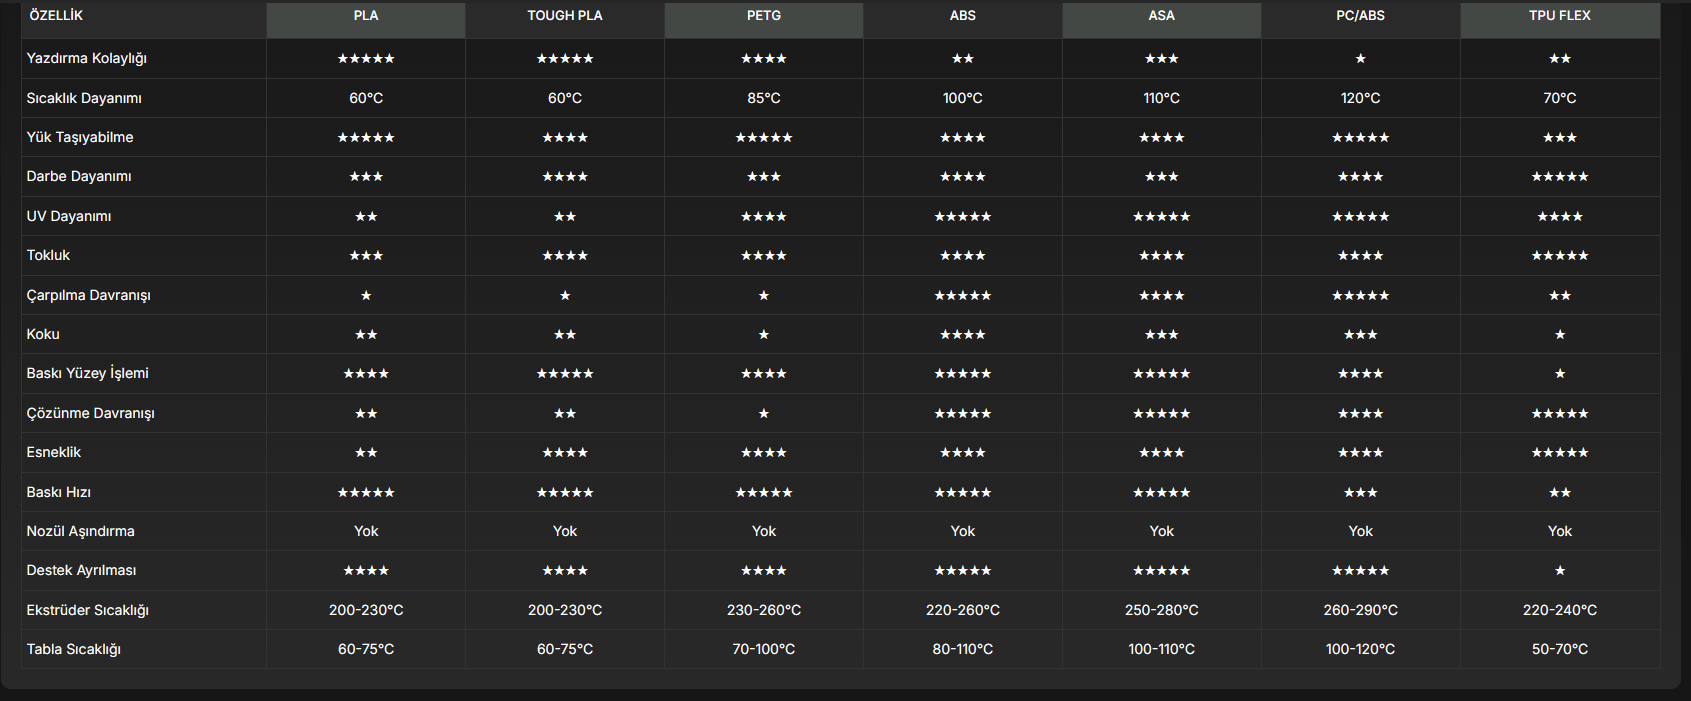Select the Koku row label
Image resolution: width=1691 pixels, height=701 pixels.
(x=43, y=334)
